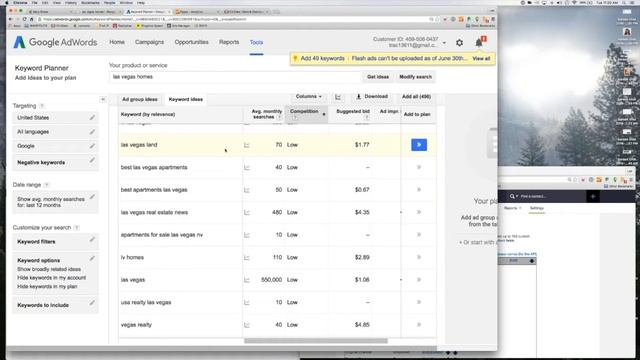The width and height of the screenshot is (640, 360).
Task: Click the Keyword (by relevance) column header
Action: (x=148, y=114)
